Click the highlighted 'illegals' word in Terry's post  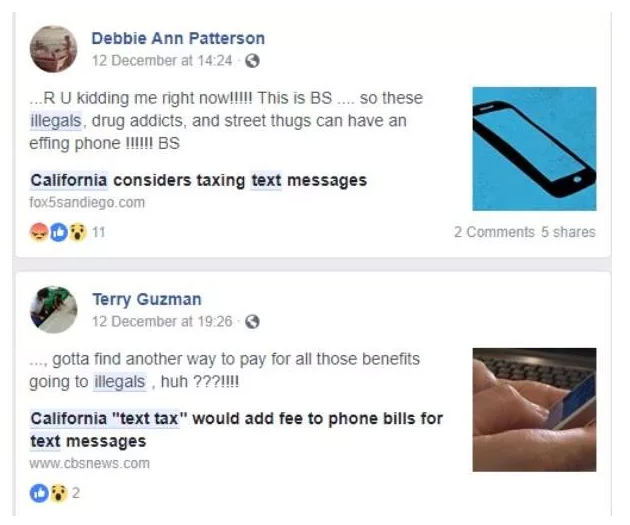119,382
